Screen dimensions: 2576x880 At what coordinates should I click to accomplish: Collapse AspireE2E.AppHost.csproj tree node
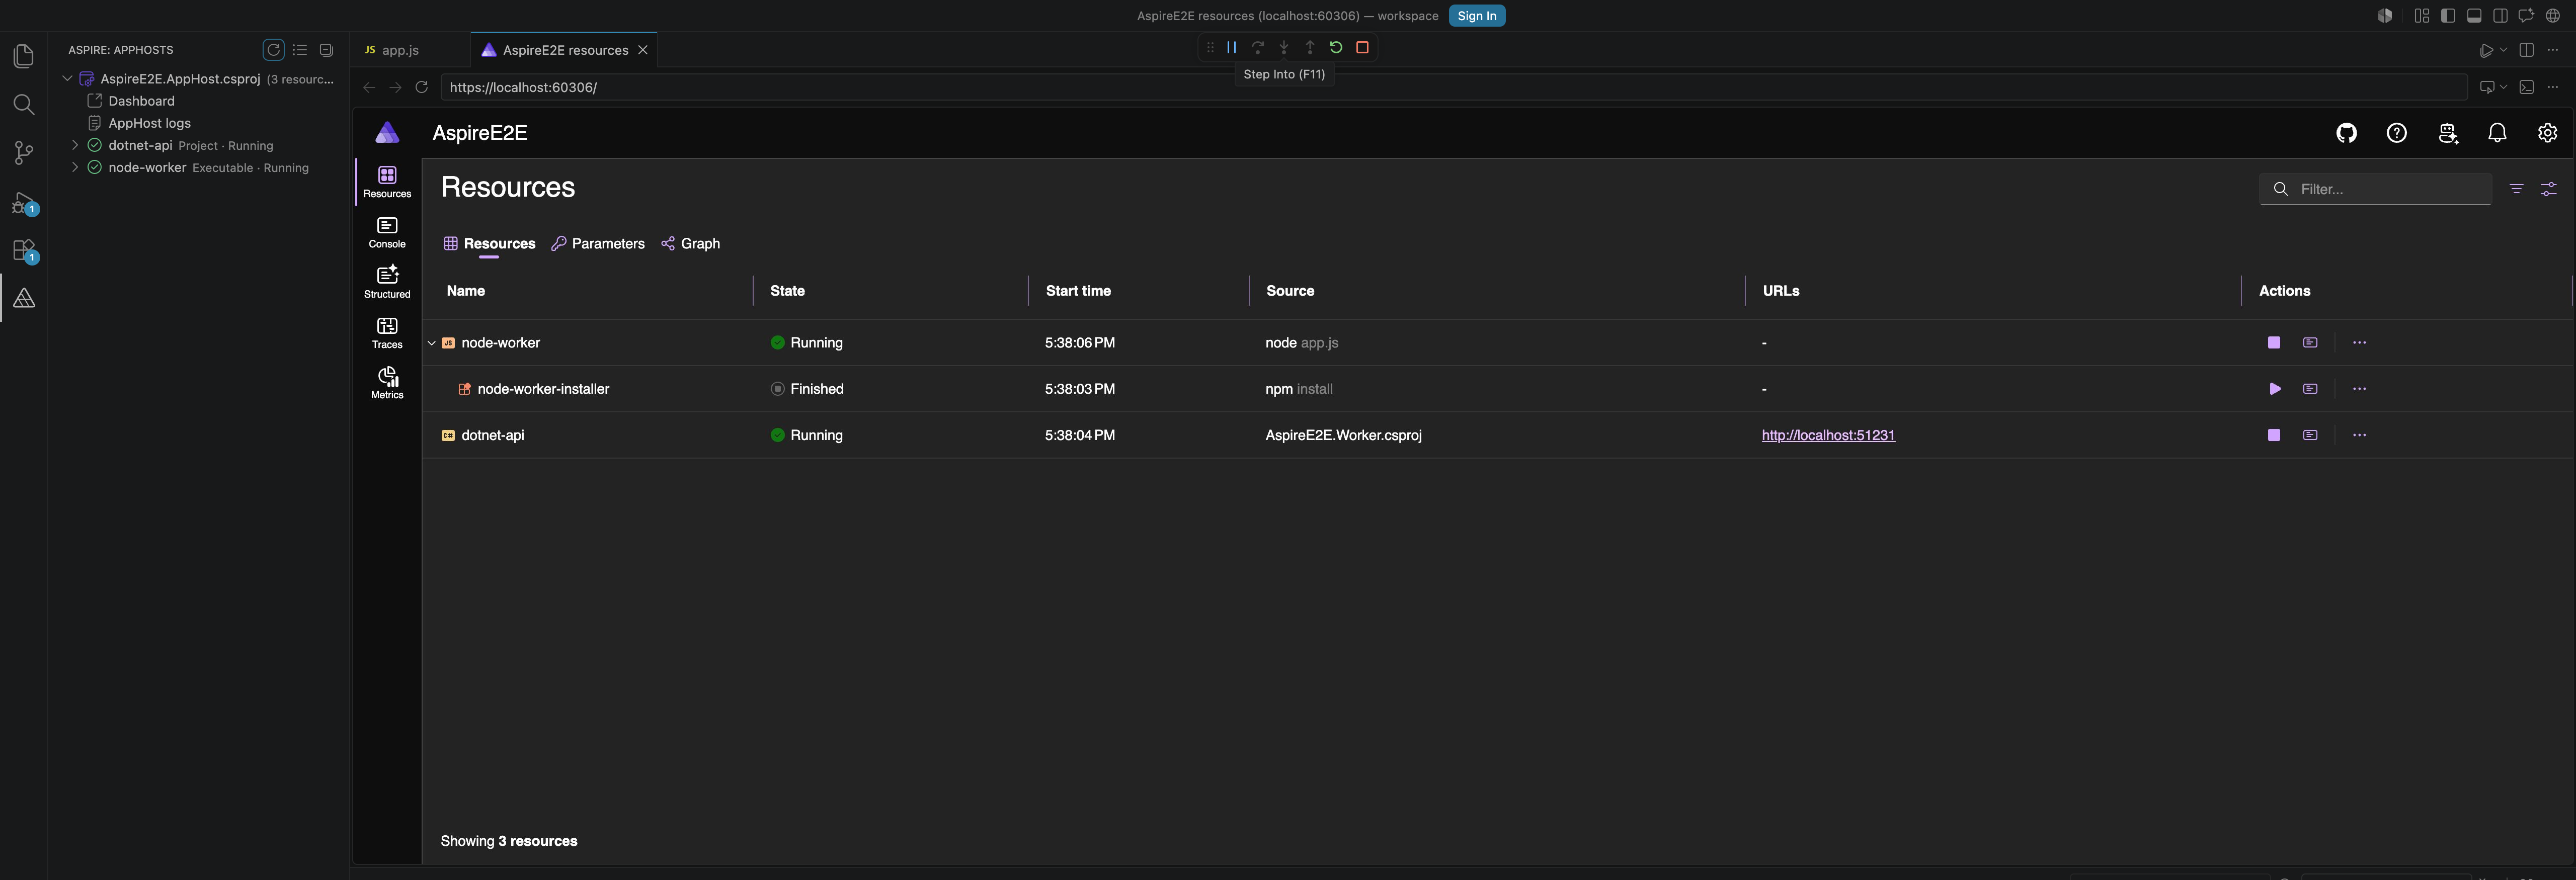point(67,78)
